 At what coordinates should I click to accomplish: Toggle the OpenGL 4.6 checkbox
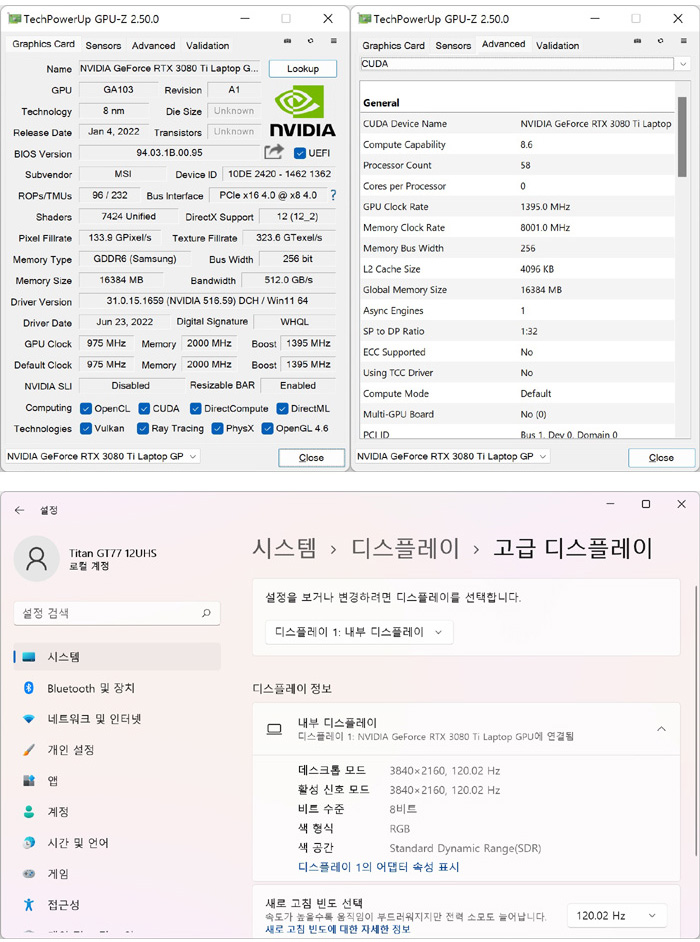pos(267,428)
